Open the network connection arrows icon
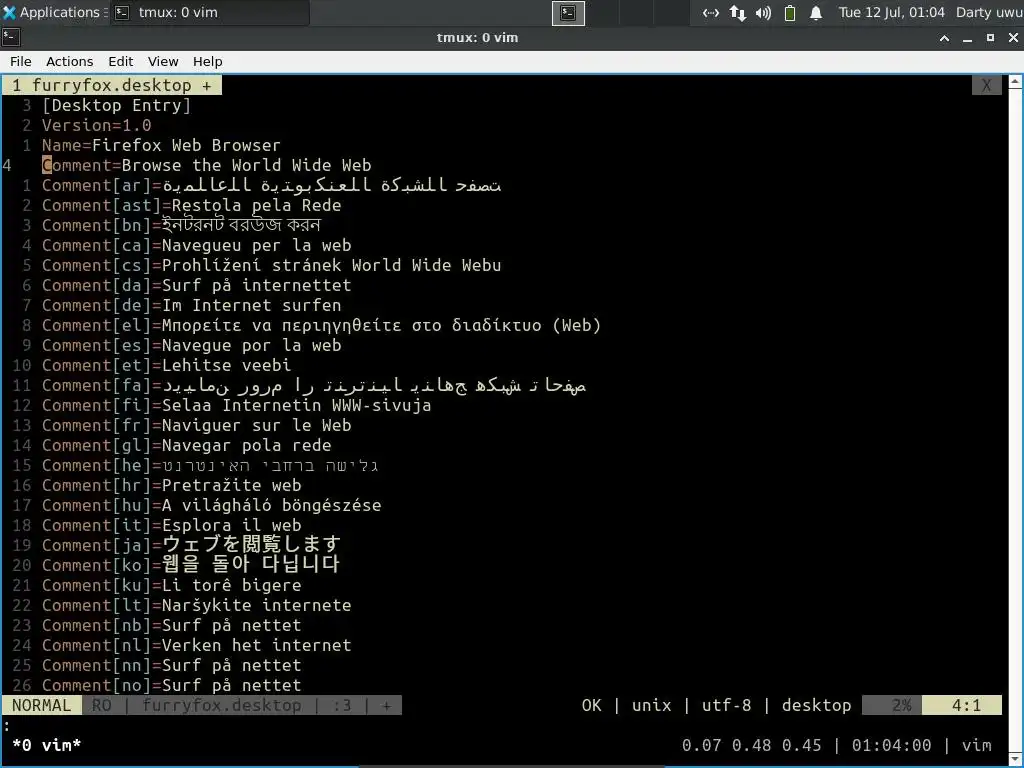The height and width of the screenshot is (768, 1024). [x=711, y=12]
